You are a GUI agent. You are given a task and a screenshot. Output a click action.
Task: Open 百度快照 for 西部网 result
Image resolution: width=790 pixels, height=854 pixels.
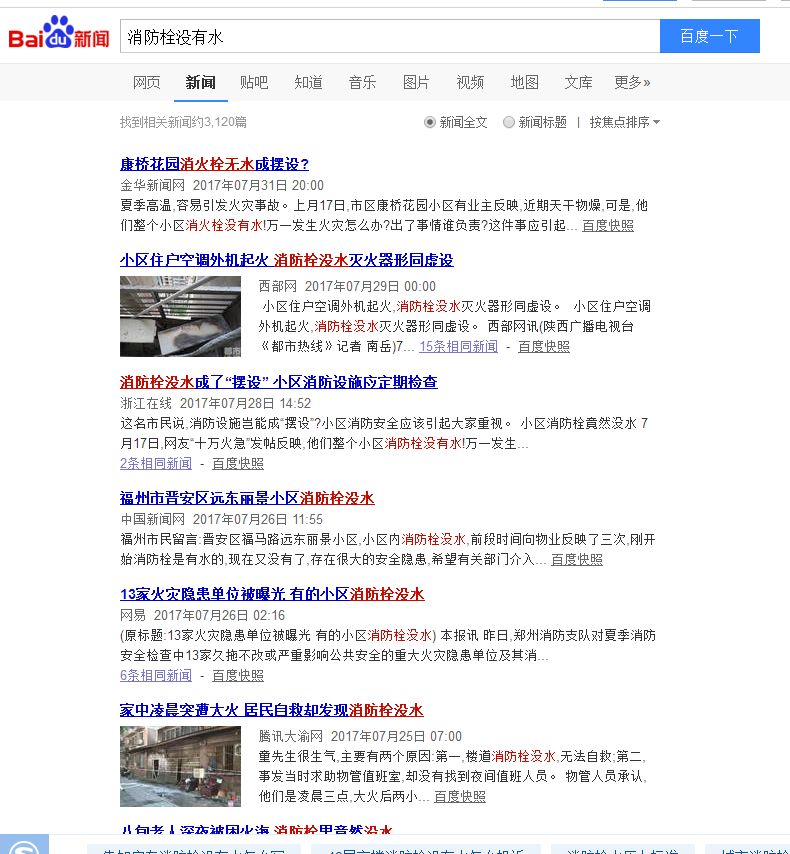click(544, 346)
